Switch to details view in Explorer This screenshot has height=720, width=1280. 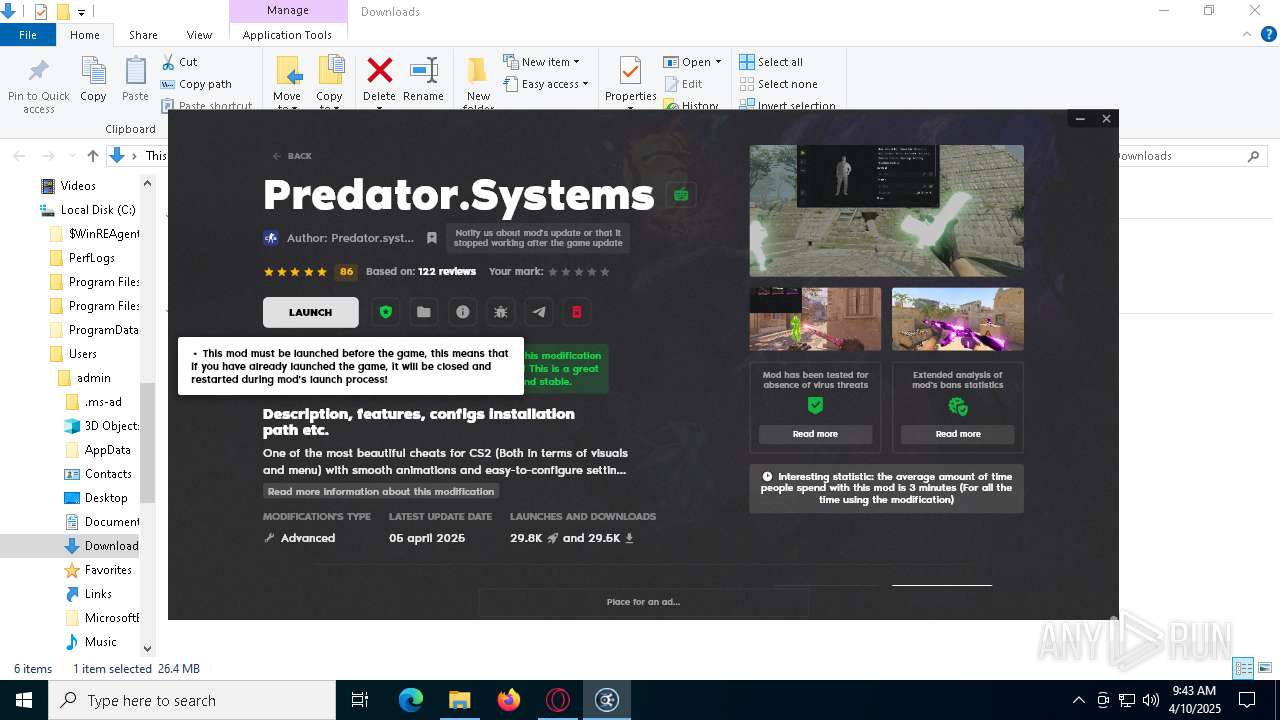pyautogui.click(x=1243, y=668)
